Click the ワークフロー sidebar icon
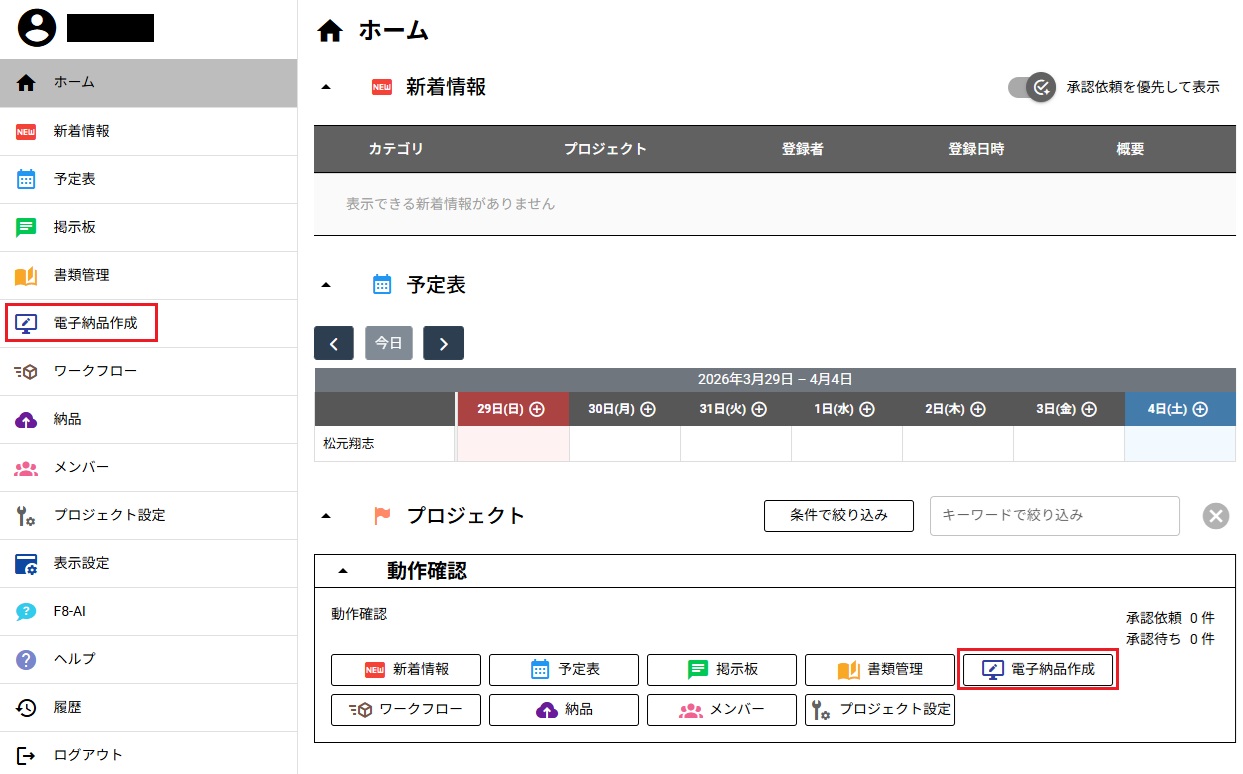 26,371
